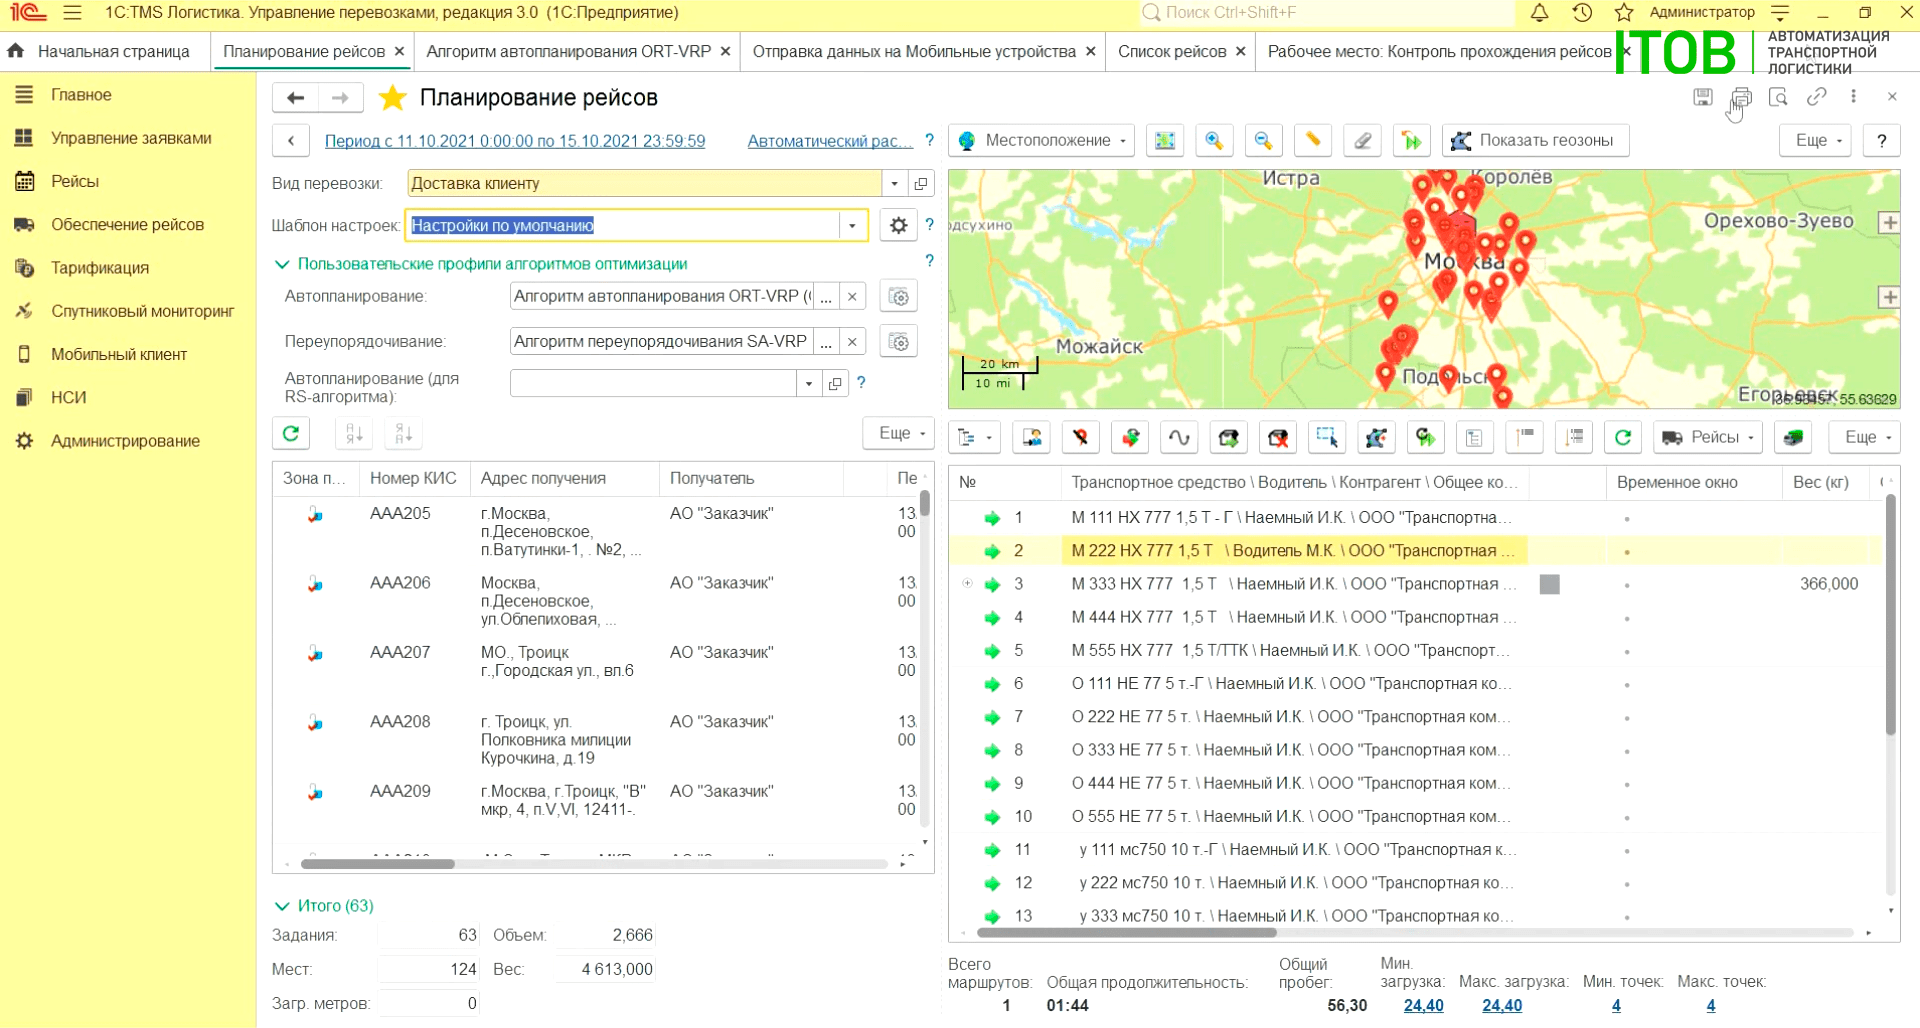Click the horizontal scrollbar of routes table
1920x1028 pixels.
[1126, 934]
